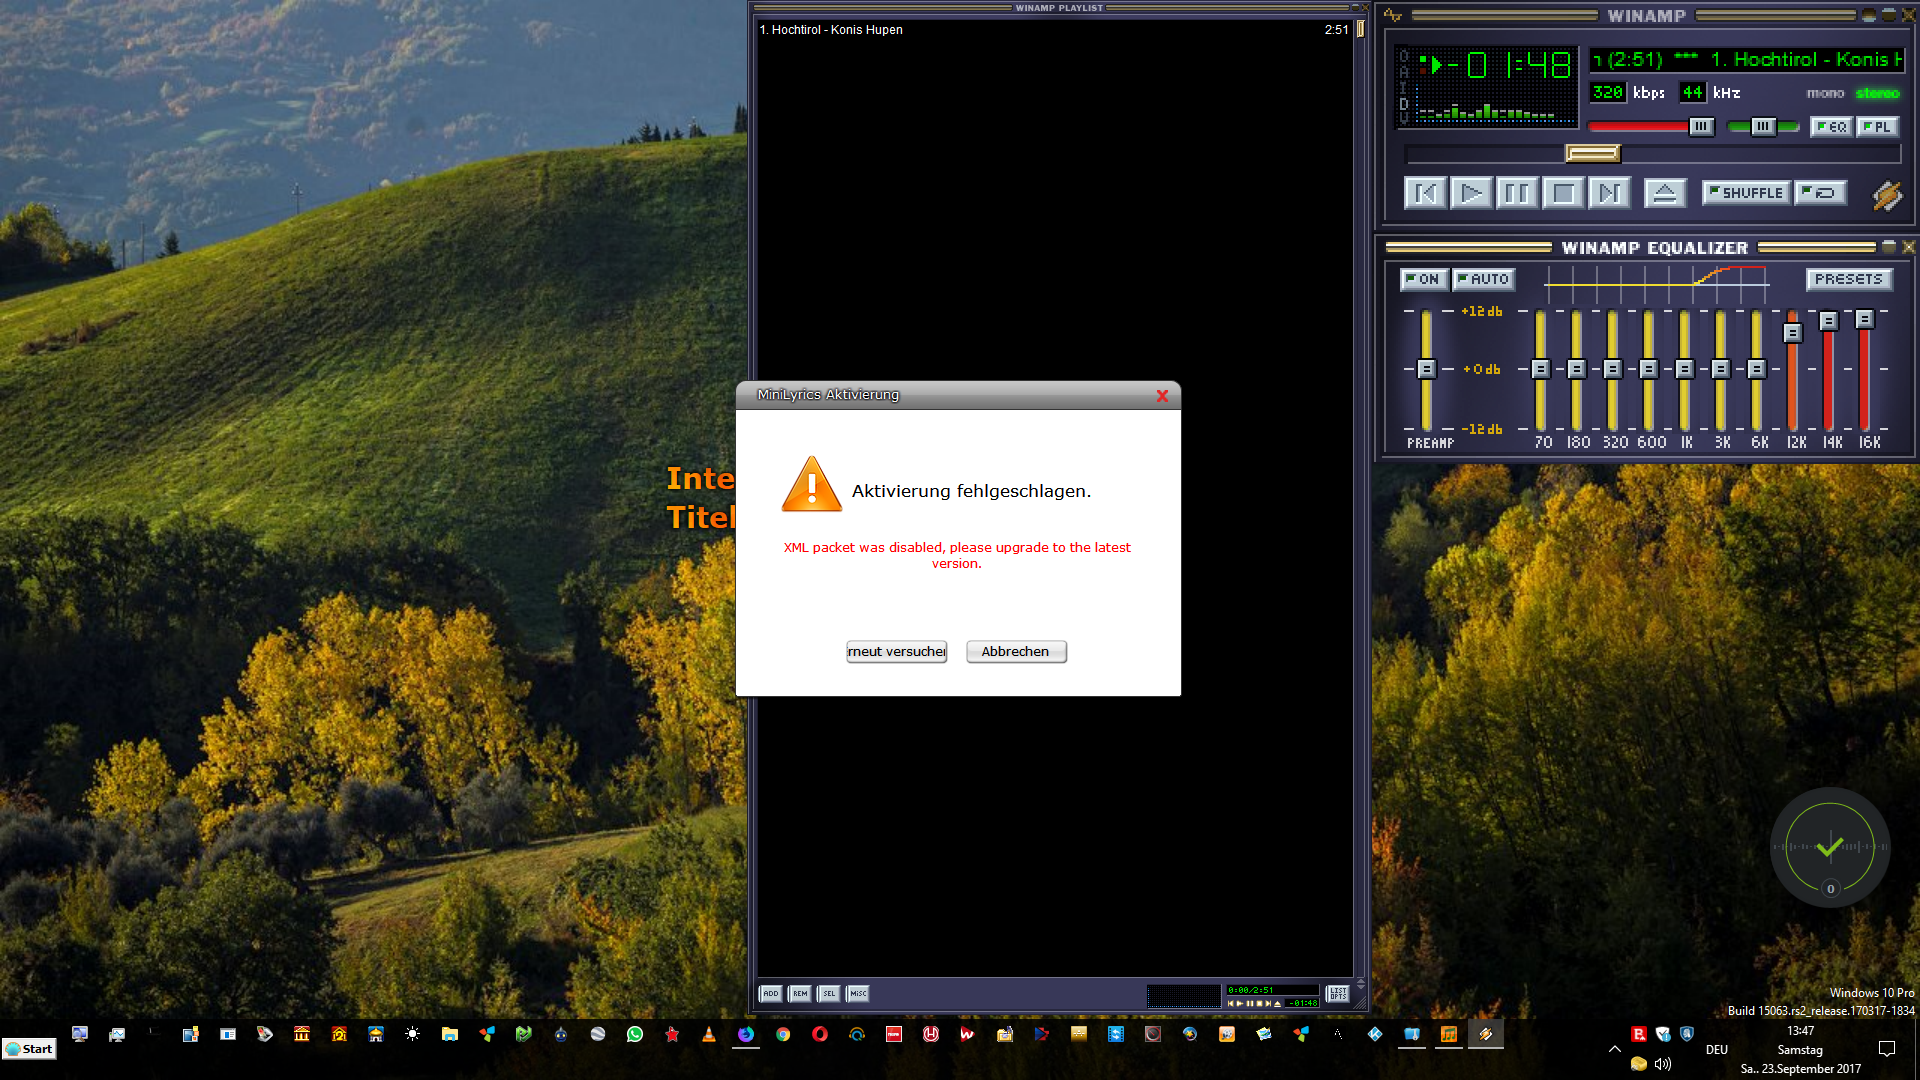Click 'erneut versuchen' retry button in dialog
Screen dimensions: 1920x1080
point(897,652)
